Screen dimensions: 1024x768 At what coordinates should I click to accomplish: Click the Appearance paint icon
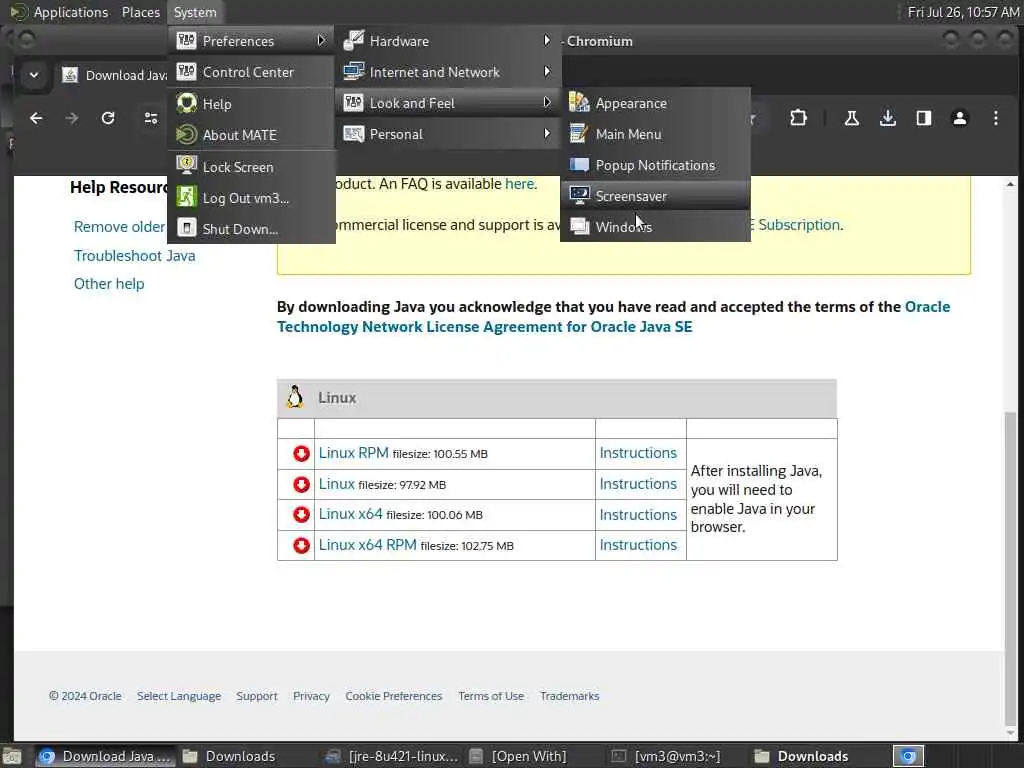pyautogui.click(x=579, y=103)
